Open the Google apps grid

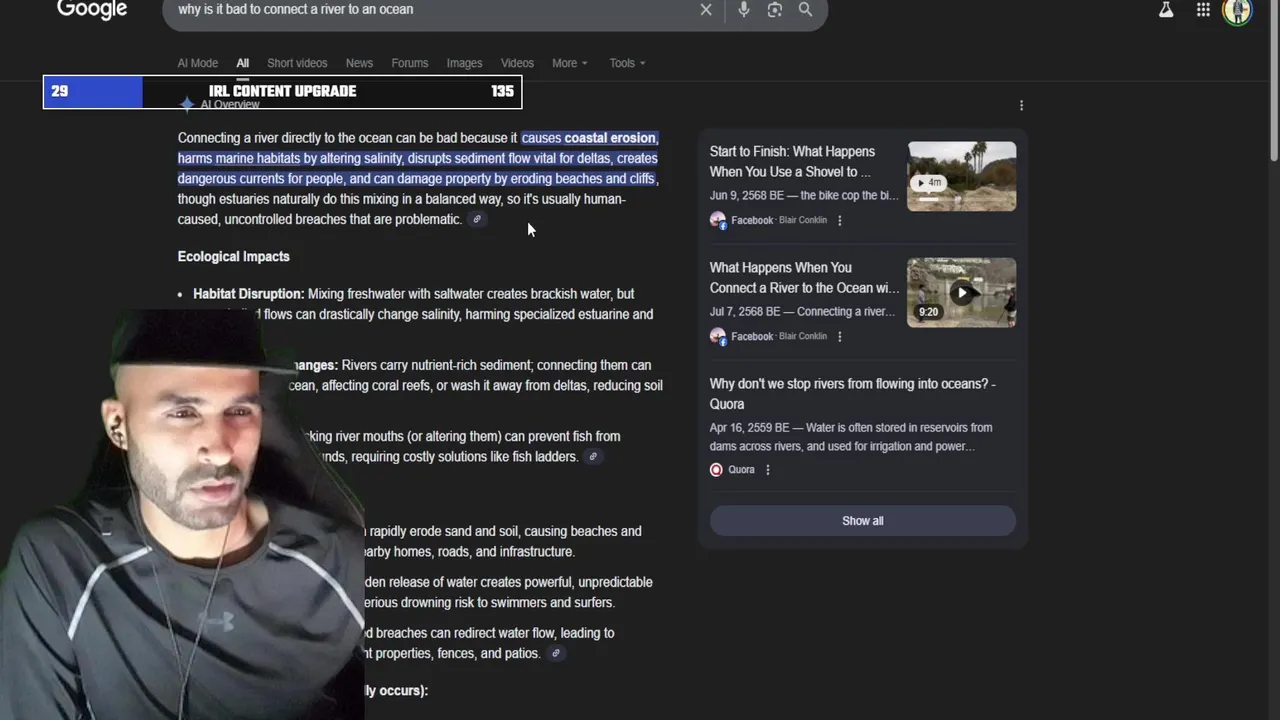tap(1203, 10)
